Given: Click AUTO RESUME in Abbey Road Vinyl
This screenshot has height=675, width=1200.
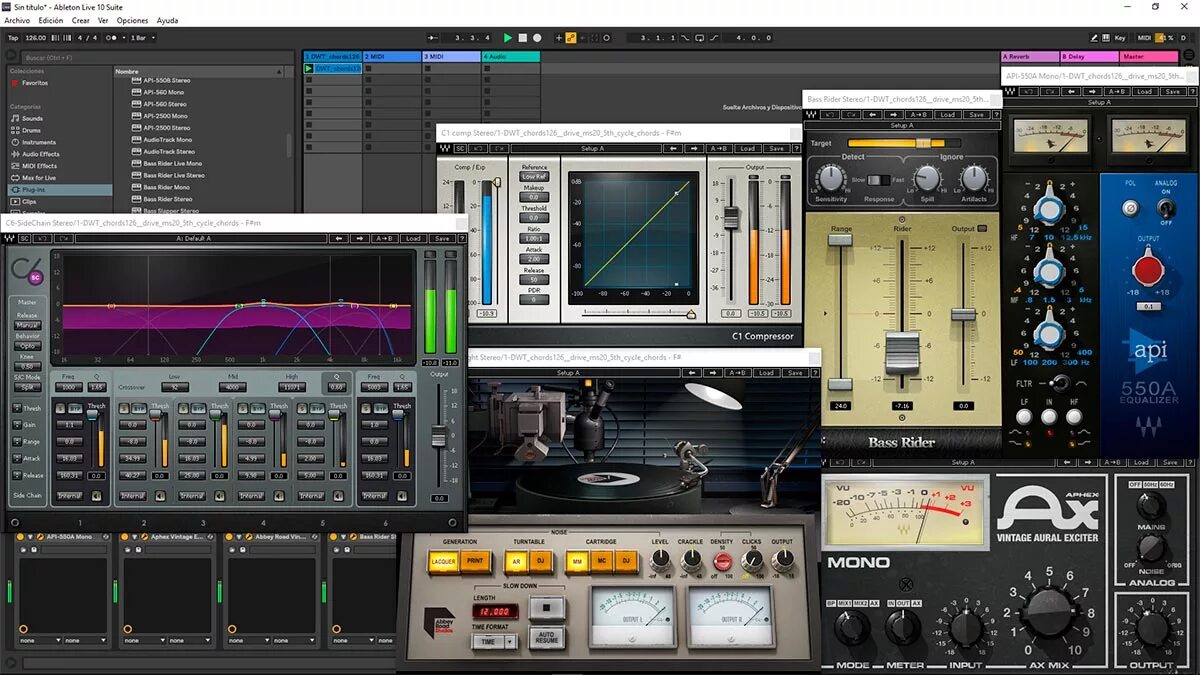Looking at the screenshot, I should [x=546, y=636].
